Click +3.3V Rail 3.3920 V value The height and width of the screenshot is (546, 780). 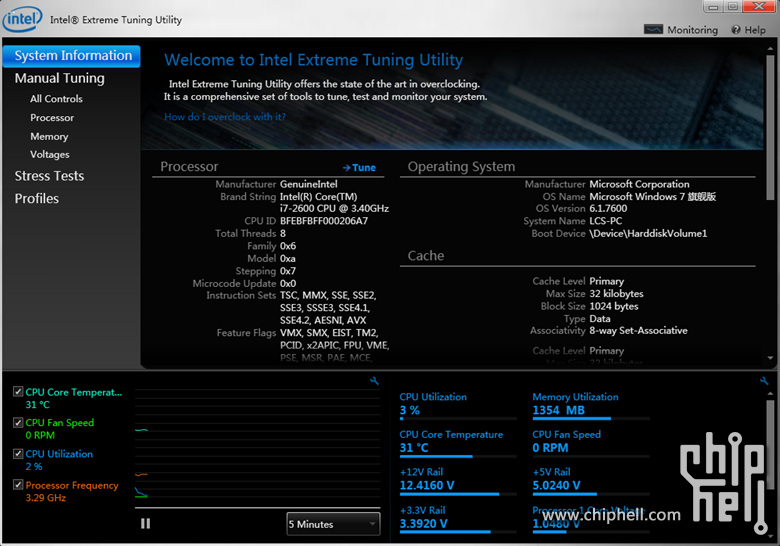[x=423, y=524]
